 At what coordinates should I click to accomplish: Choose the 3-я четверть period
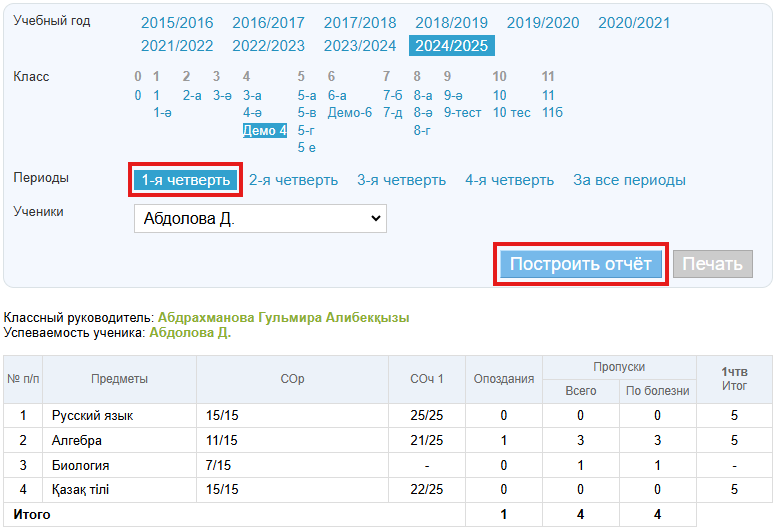point(401,180)
